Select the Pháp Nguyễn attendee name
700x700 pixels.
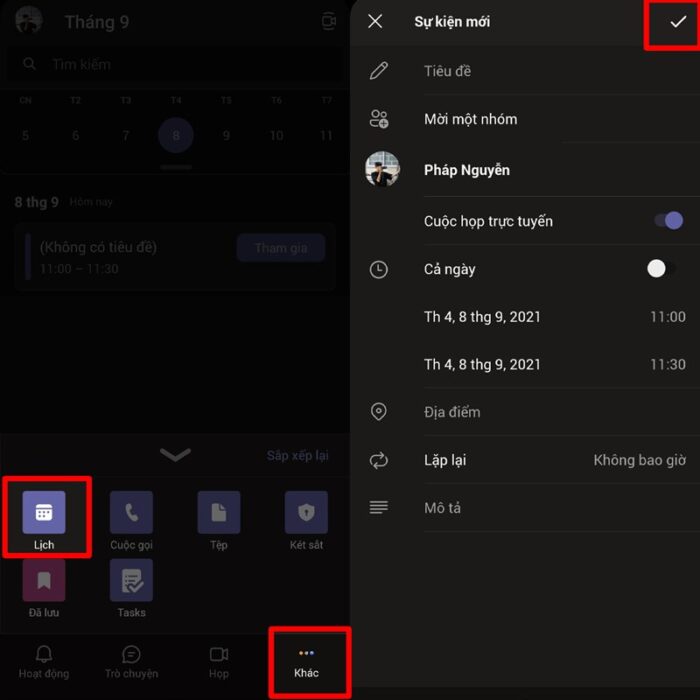pyautogui.click(x=467, y=170)
